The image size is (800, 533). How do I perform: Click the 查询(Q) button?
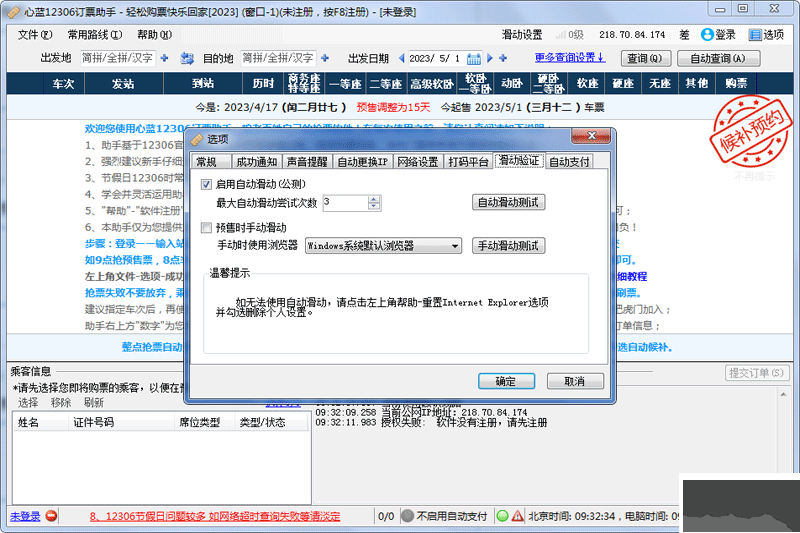click(645, 59)
